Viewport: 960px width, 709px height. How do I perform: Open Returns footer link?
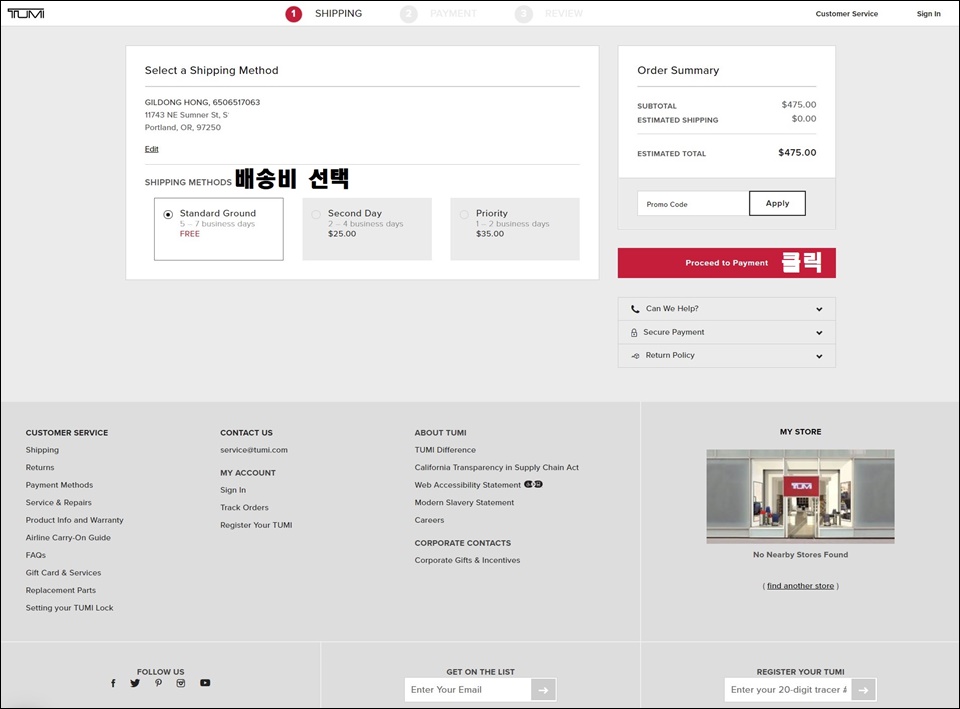(40, 467)
